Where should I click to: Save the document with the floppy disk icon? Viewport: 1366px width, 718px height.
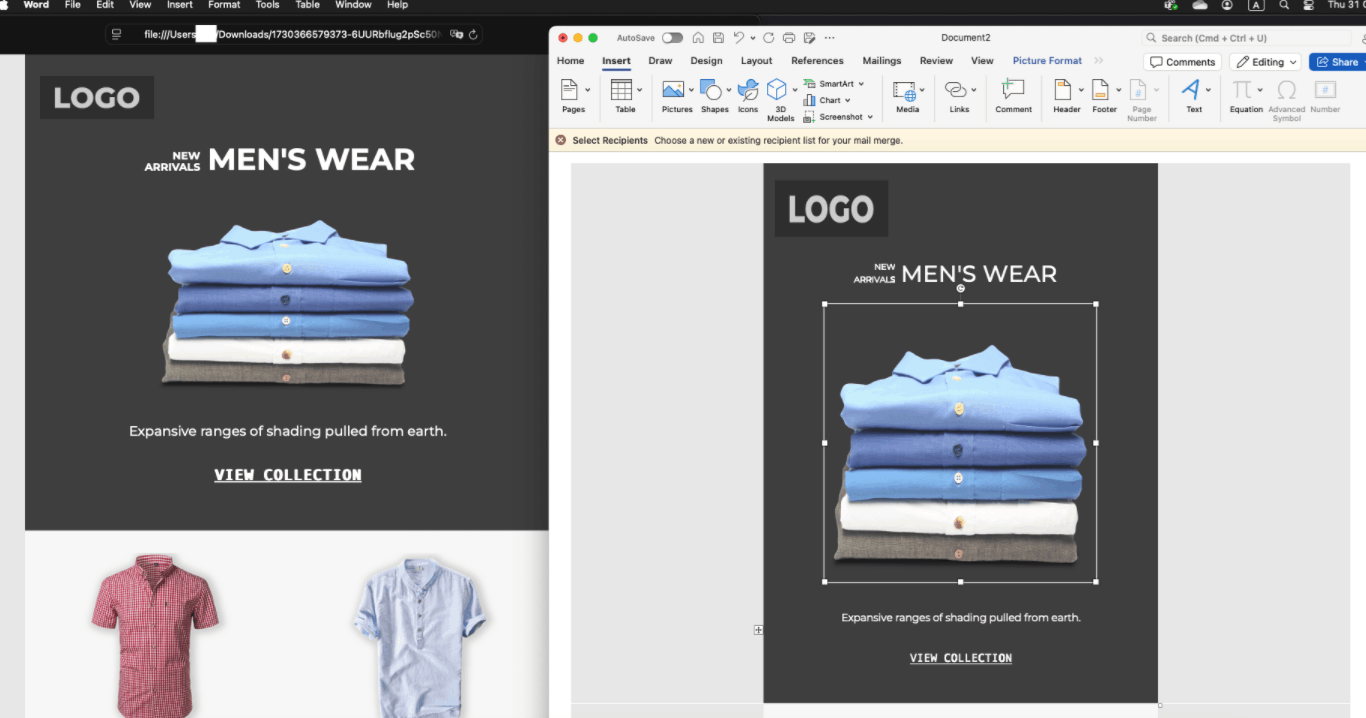click(718, 38)
